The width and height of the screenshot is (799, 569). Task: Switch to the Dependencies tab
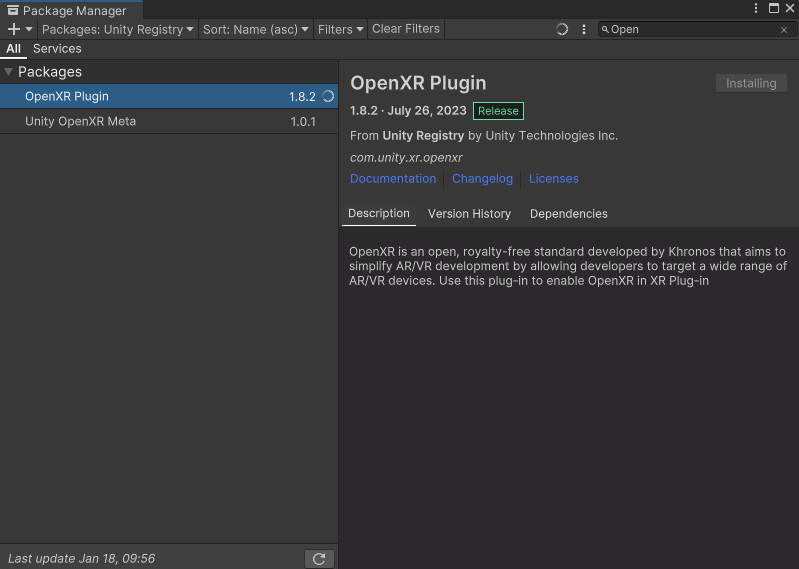pos(569,214)
